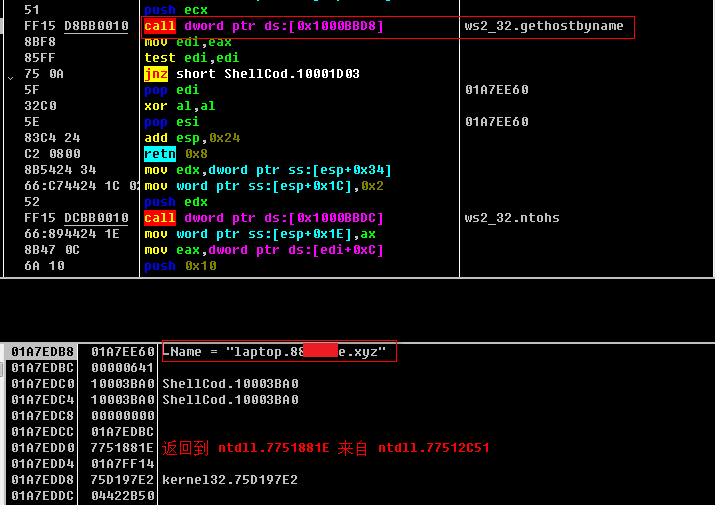Image resolution: width=715 pixels, height=505 pixels.
Task: Click the jnz short ShellCod.10001D03 jump
Action: coord(251,74)
